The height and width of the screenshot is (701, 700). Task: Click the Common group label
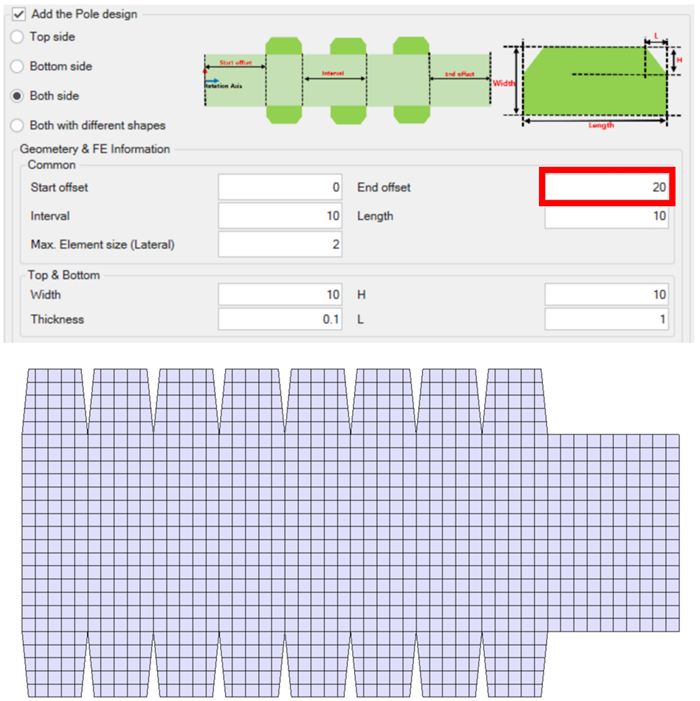click(x=51, y=165)
